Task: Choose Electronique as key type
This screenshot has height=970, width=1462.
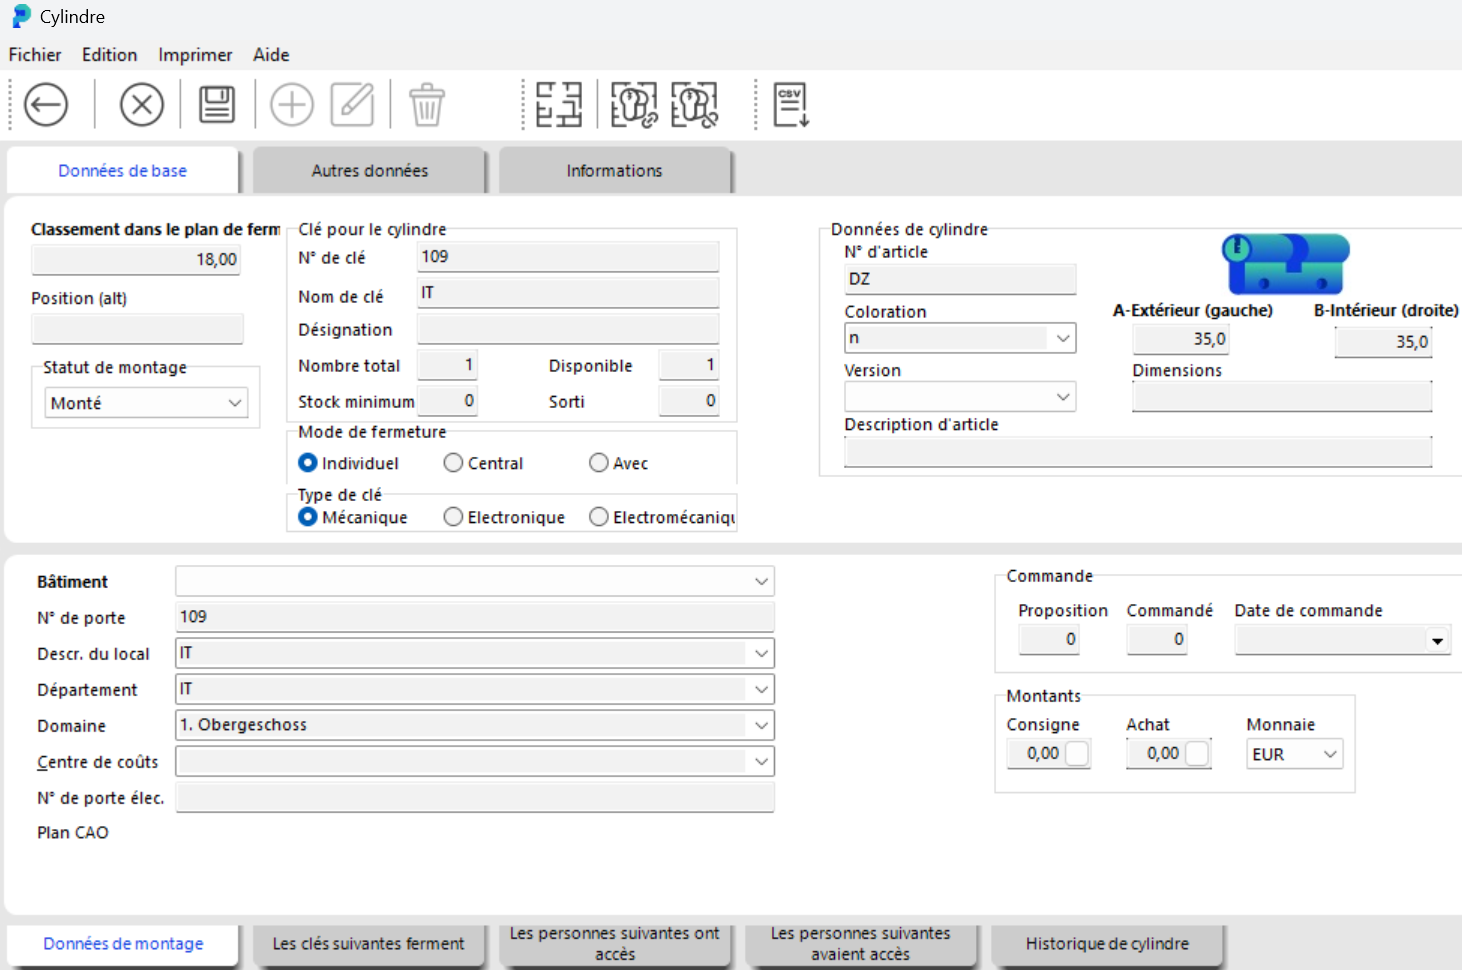Action: [454, 517]
